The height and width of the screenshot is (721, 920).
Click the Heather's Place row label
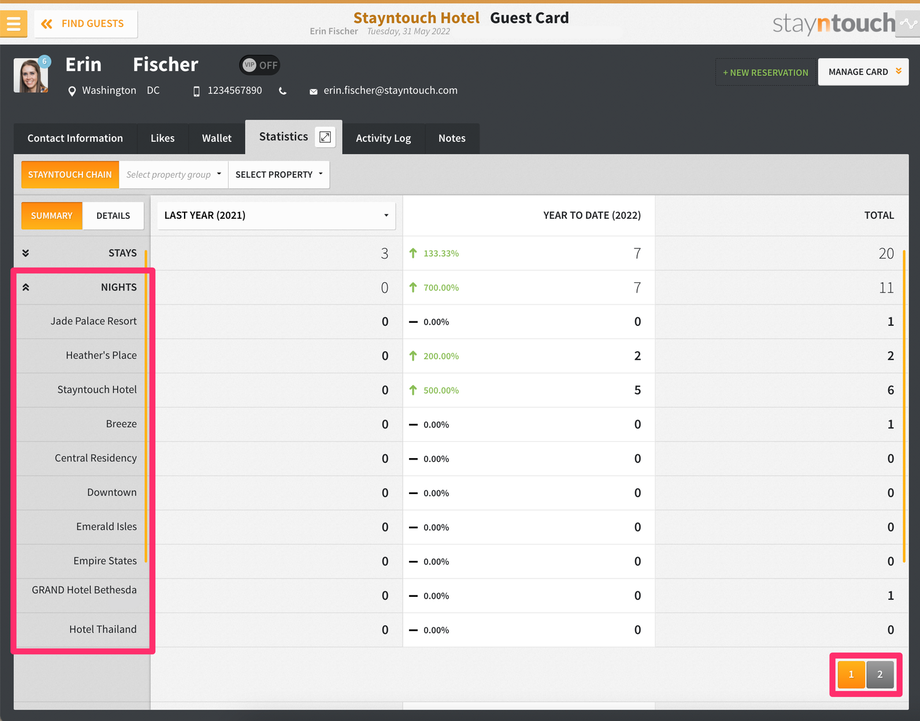tap(101, 355)
